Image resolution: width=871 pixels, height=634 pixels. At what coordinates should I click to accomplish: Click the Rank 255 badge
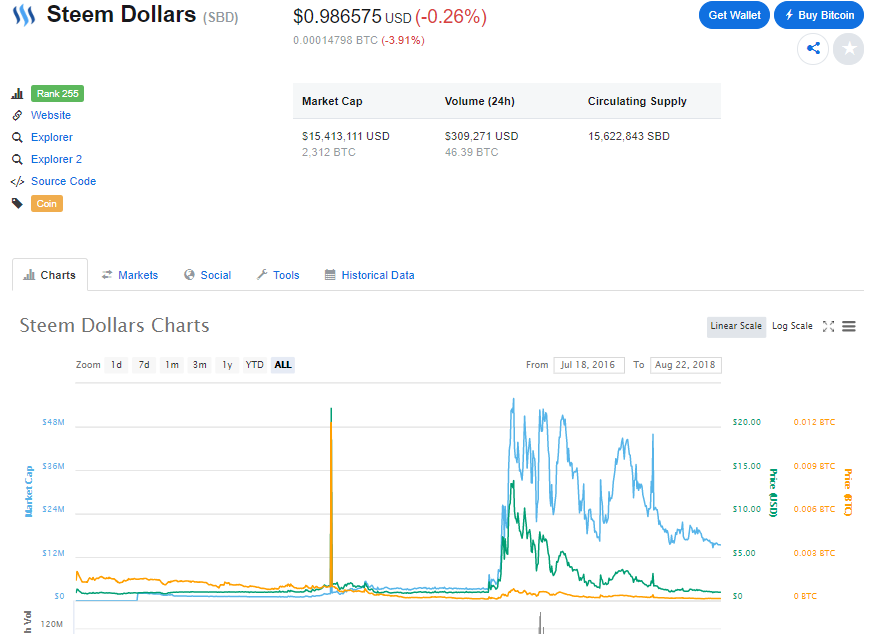click(x=57, y=93)
